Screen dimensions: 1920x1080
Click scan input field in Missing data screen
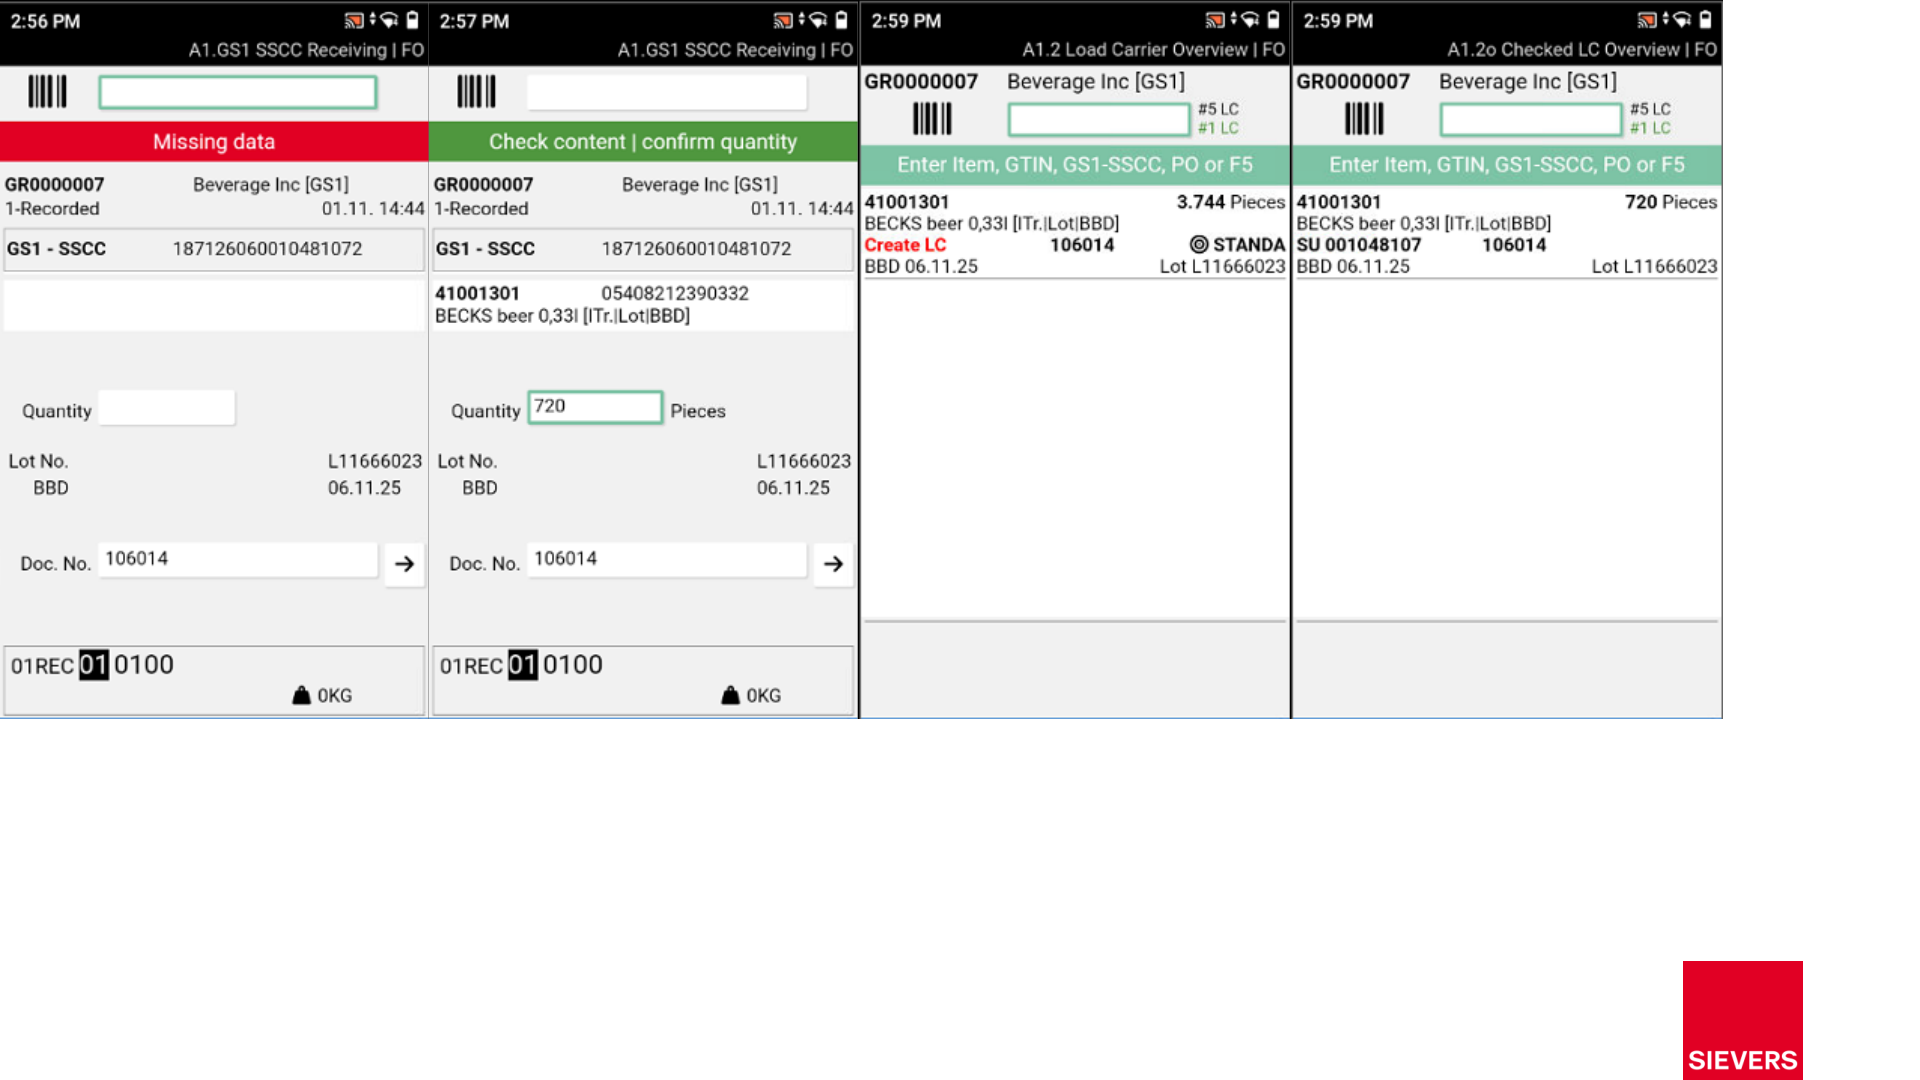238,92
